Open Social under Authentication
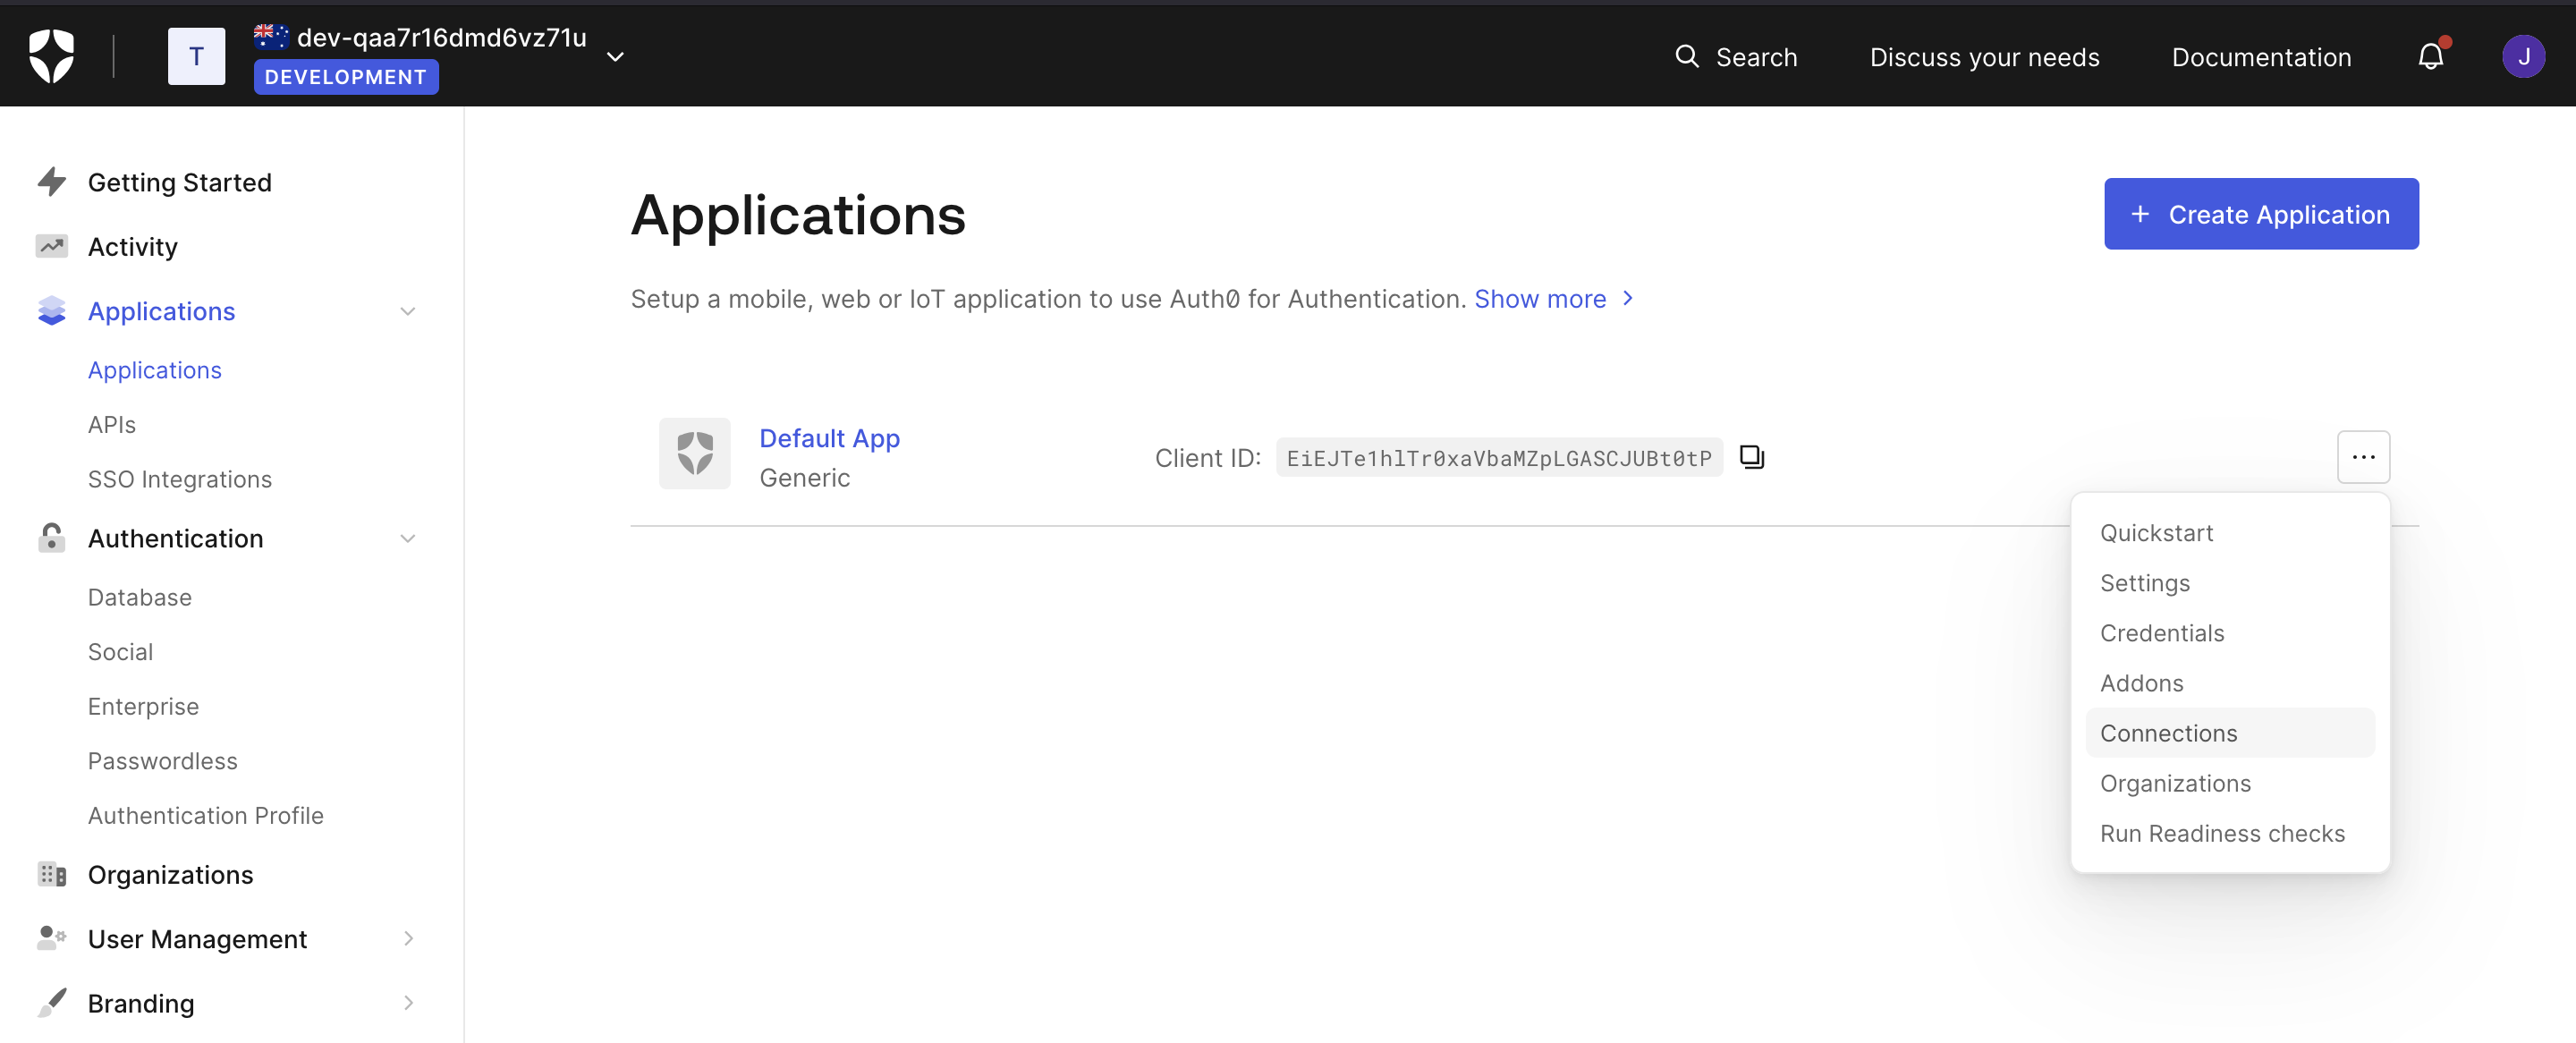Viewport: 2576px width, 1043px height. 121,651
